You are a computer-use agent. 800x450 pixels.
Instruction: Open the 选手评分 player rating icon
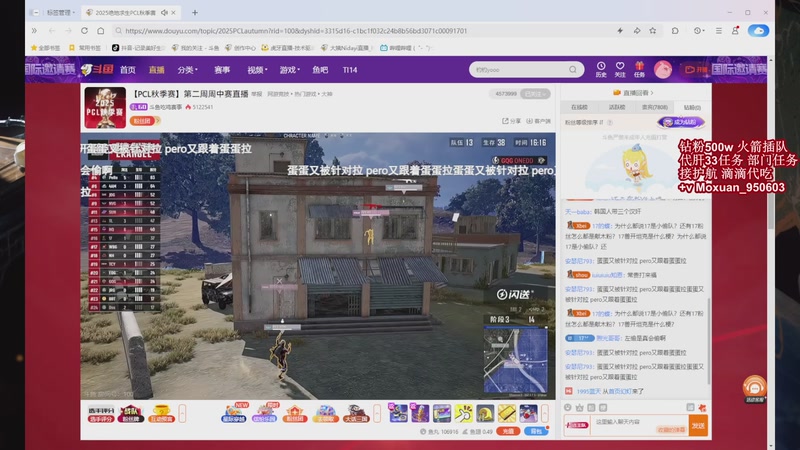[101, 414]
